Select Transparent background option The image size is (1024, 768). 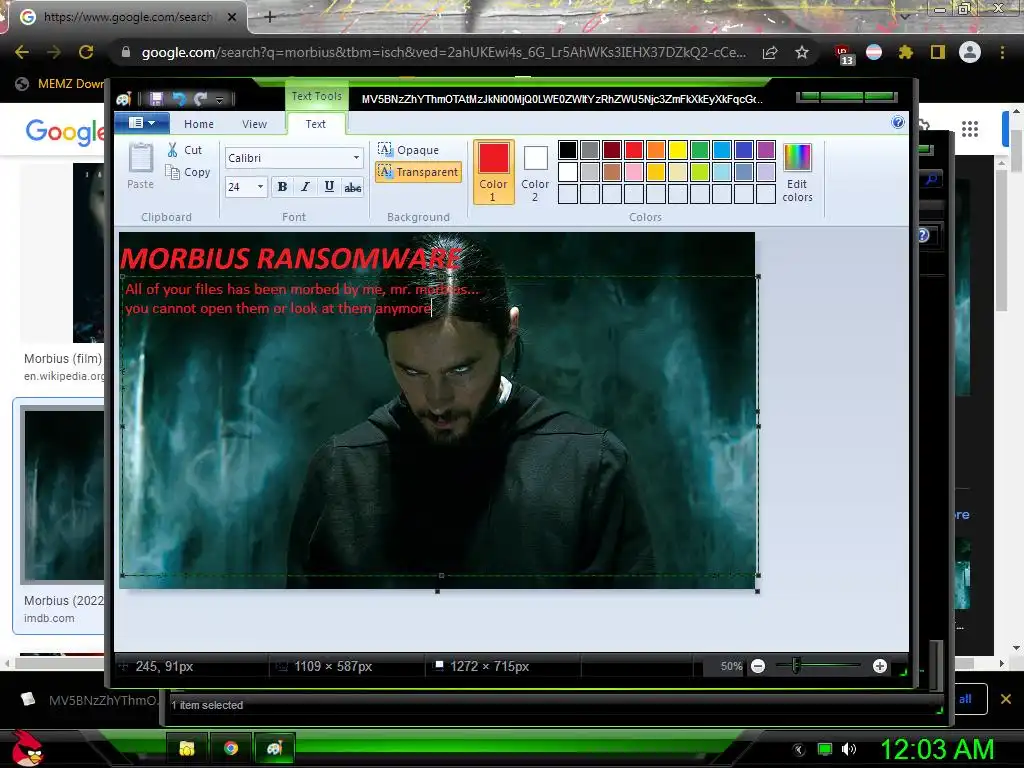click(x=419, y=172)
